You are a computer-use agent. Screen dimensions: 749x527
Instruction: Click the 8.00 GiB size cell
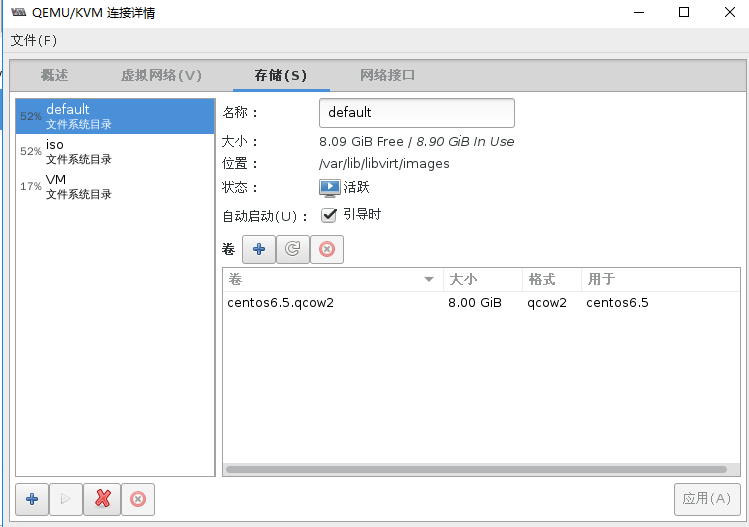click(x=475, y=303)
